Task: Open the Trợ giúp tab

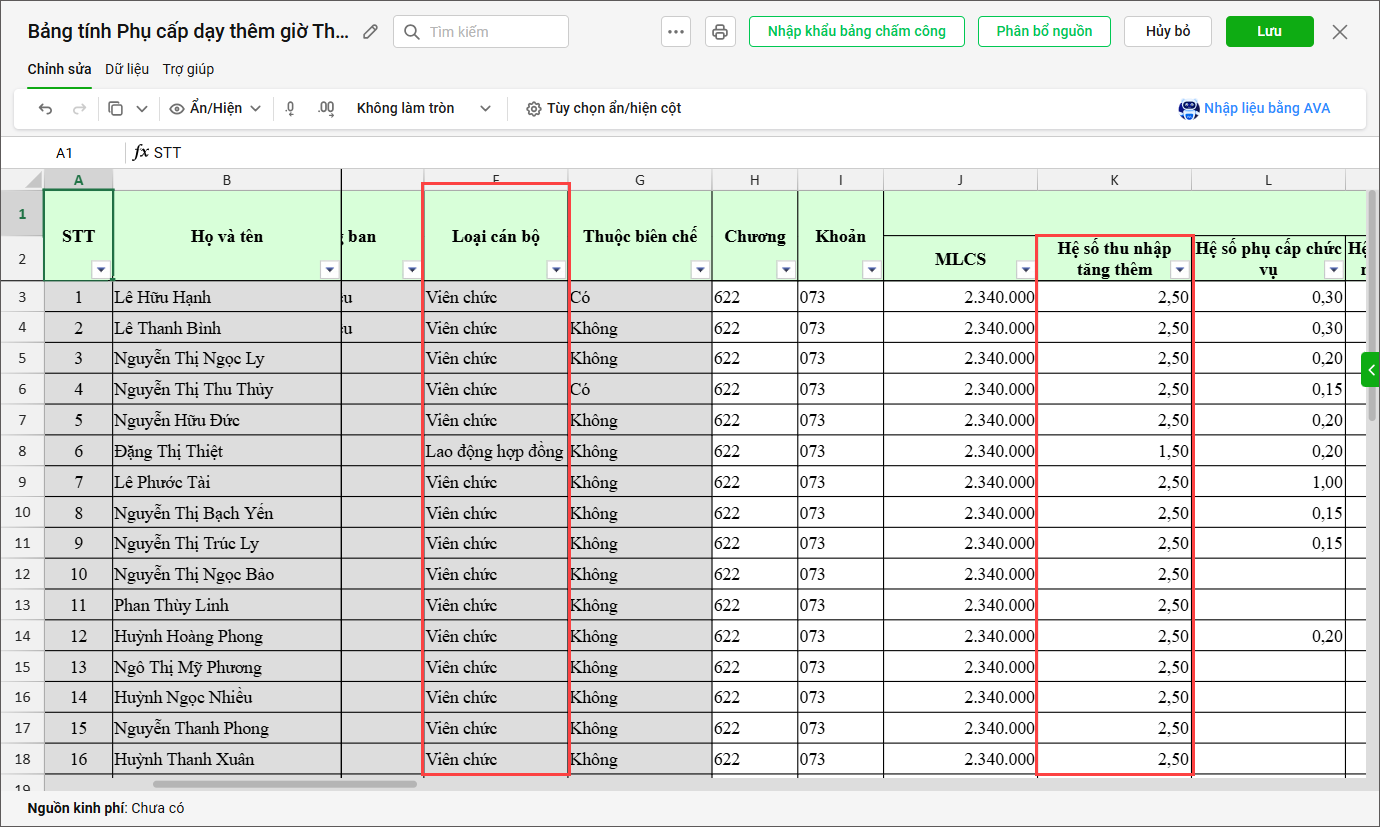Action: 188,69
